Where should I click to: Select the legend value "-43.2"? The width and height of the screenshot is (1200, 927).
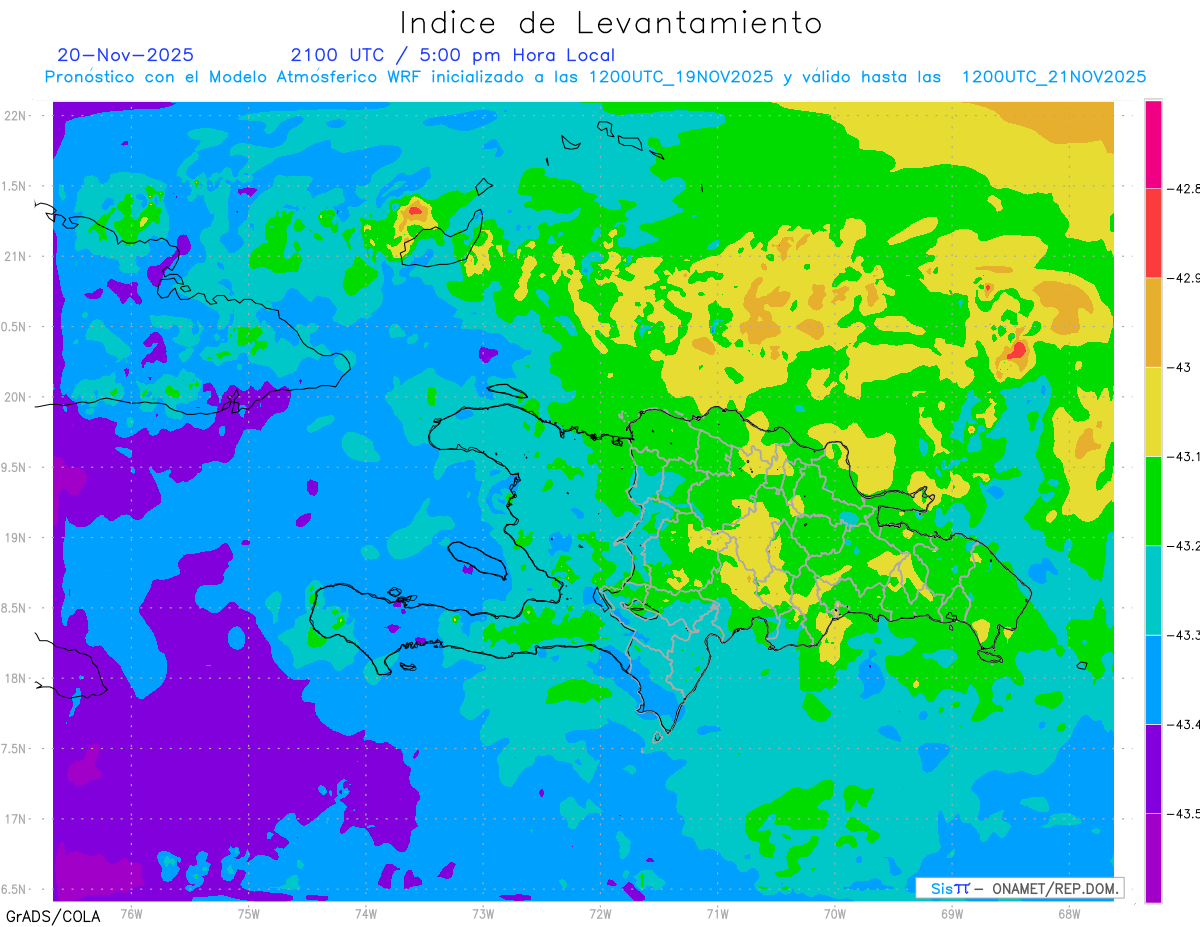click(1184, 545)
